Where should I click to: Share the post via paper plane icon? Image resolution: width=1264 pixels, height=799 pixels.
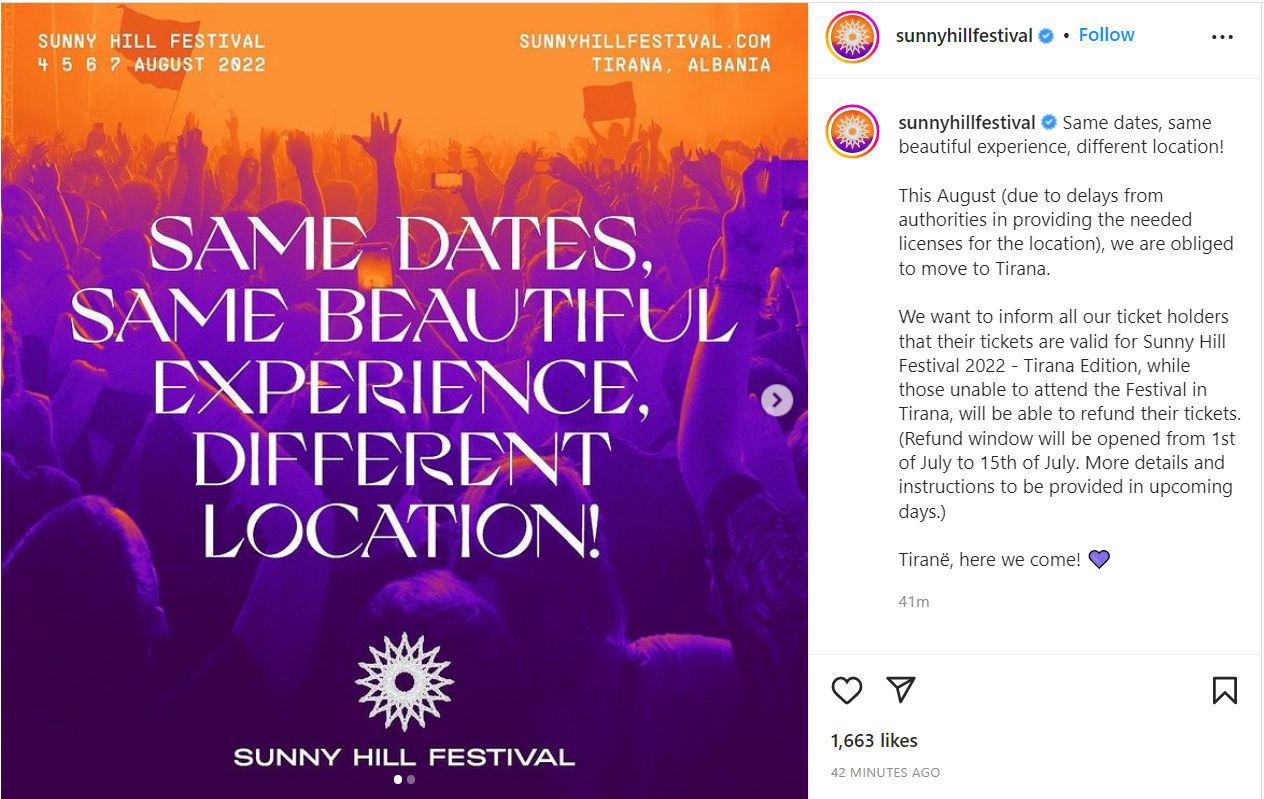[901, 690]
